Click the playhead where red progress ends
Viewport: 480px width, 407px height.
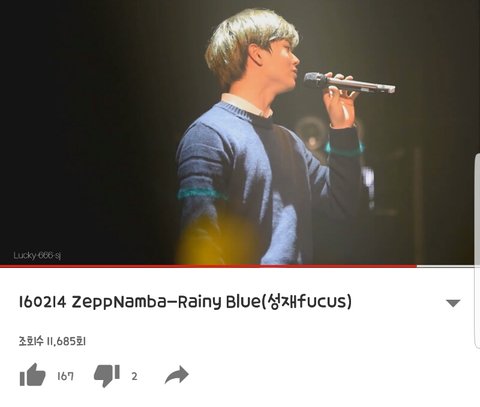coord(417,266)
